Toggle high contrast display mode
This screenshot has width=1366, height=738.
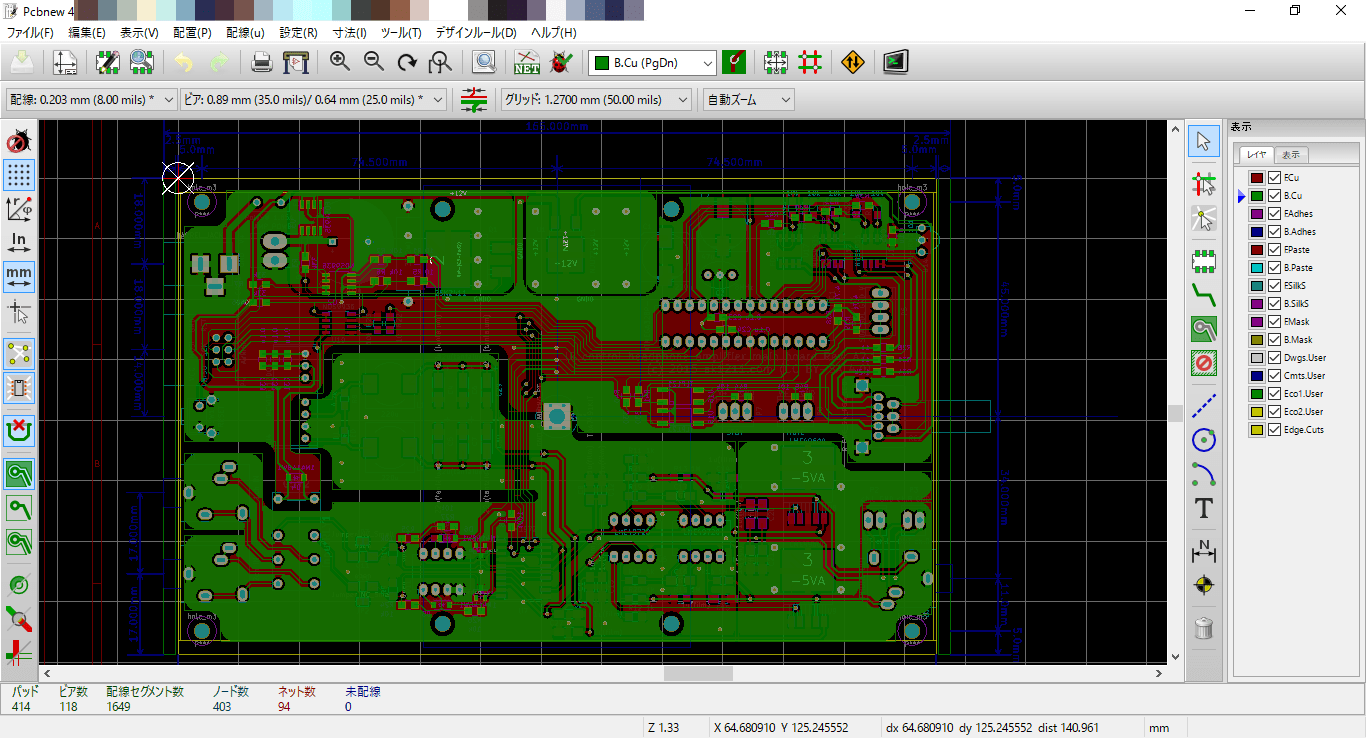click(19, 654)
